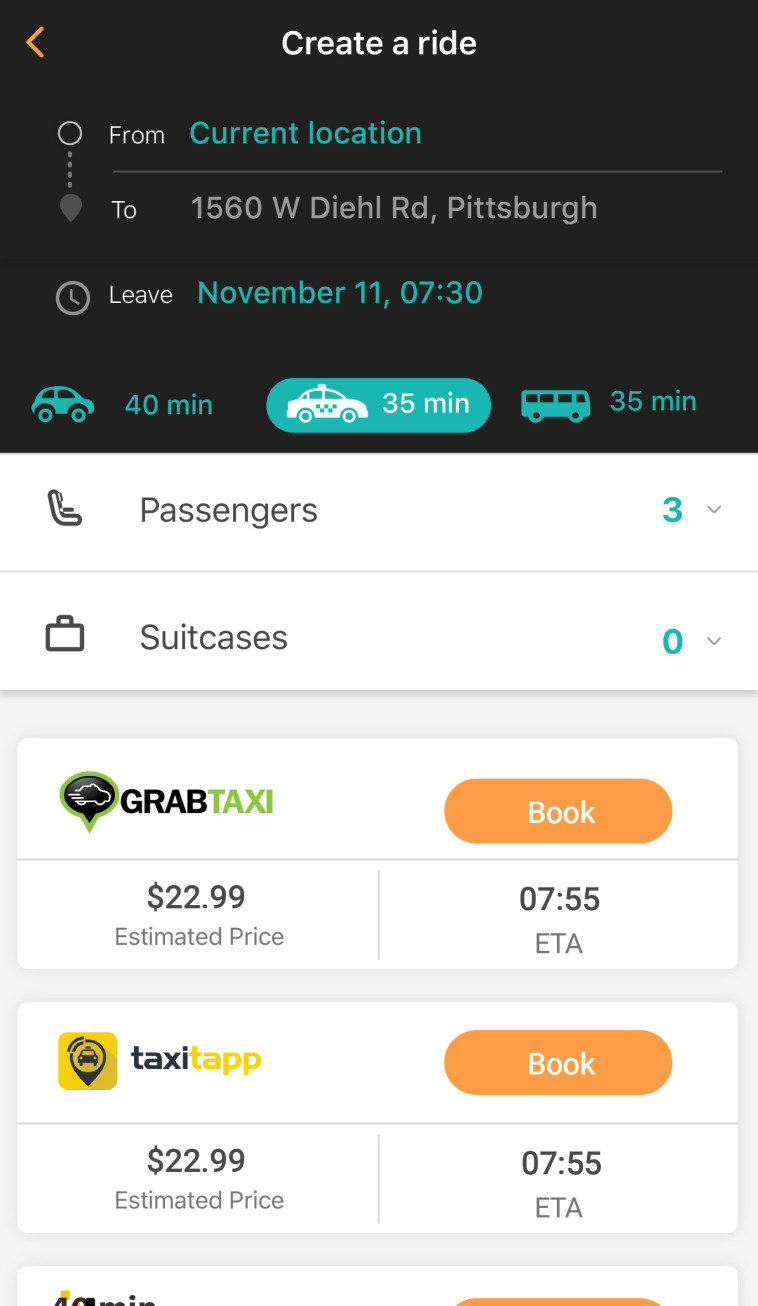
Task: Edit the Current location origin field
Action: pyautogui.click(x=305, y=133)
